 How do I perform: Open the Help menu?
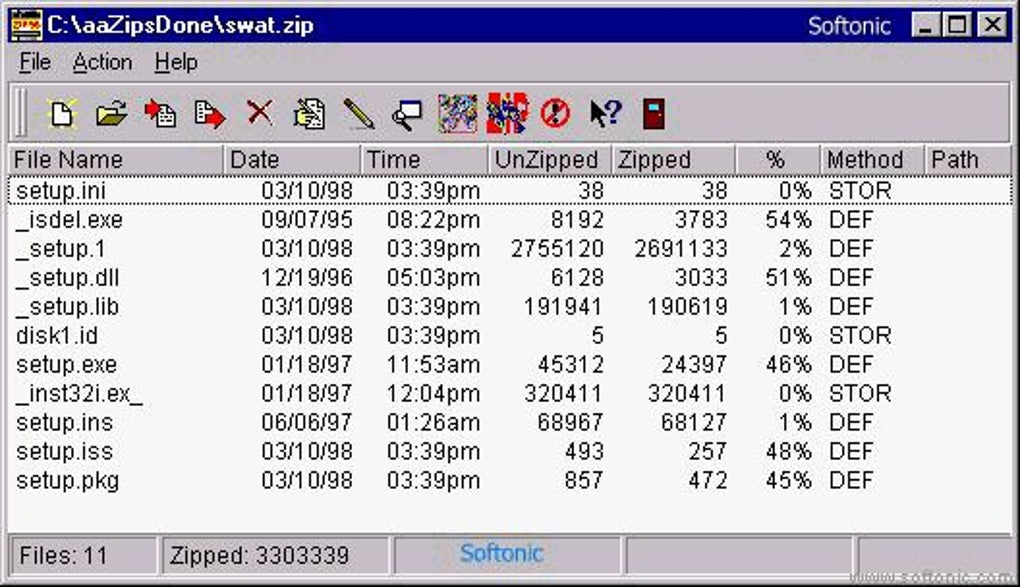176,62
